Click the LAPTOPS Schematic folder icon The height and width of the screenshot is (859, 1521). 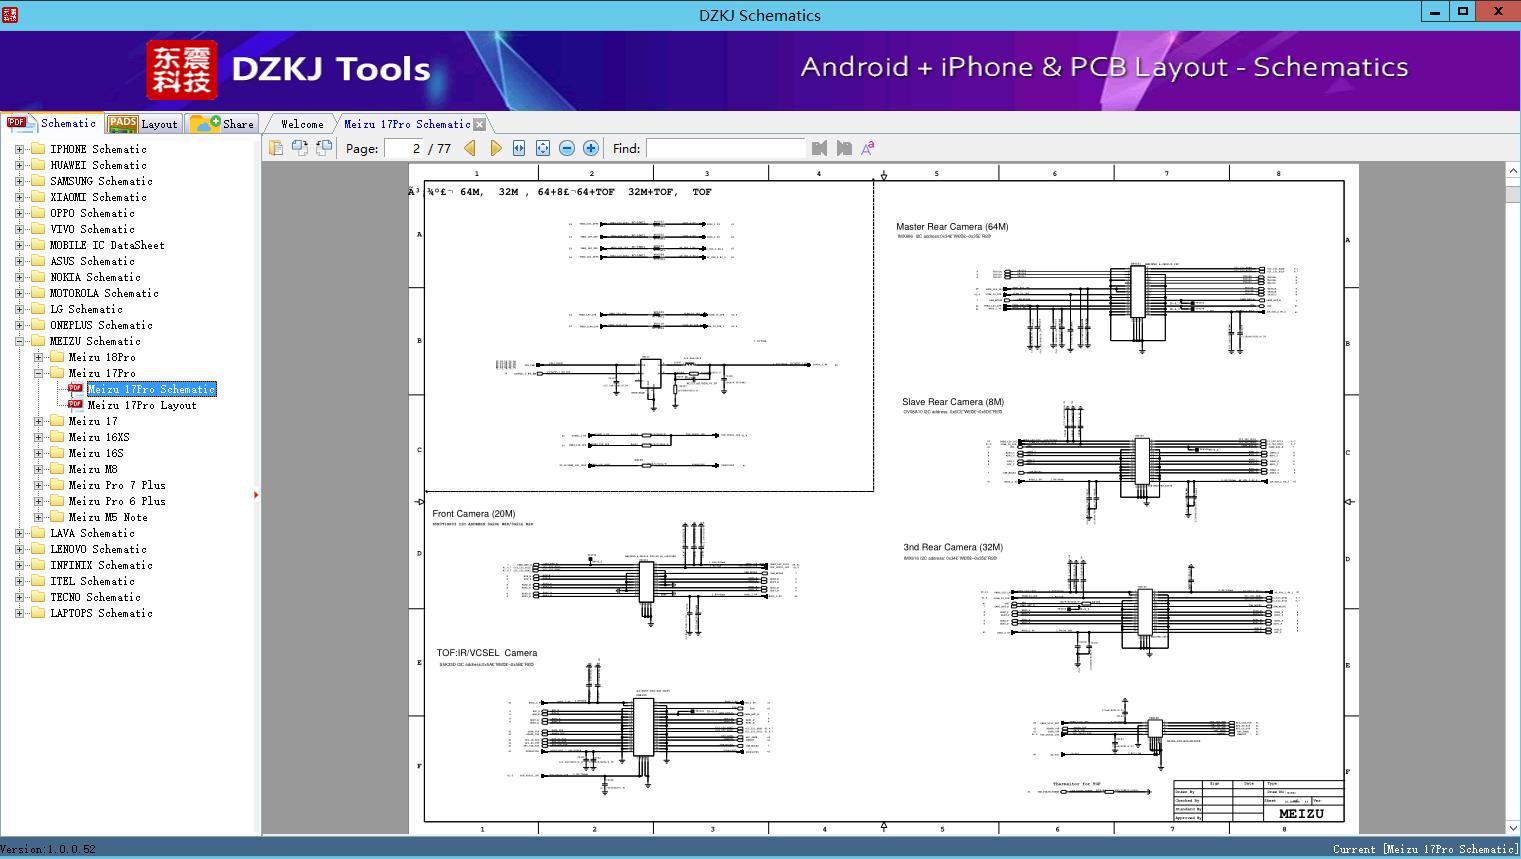tap(38, 613)
